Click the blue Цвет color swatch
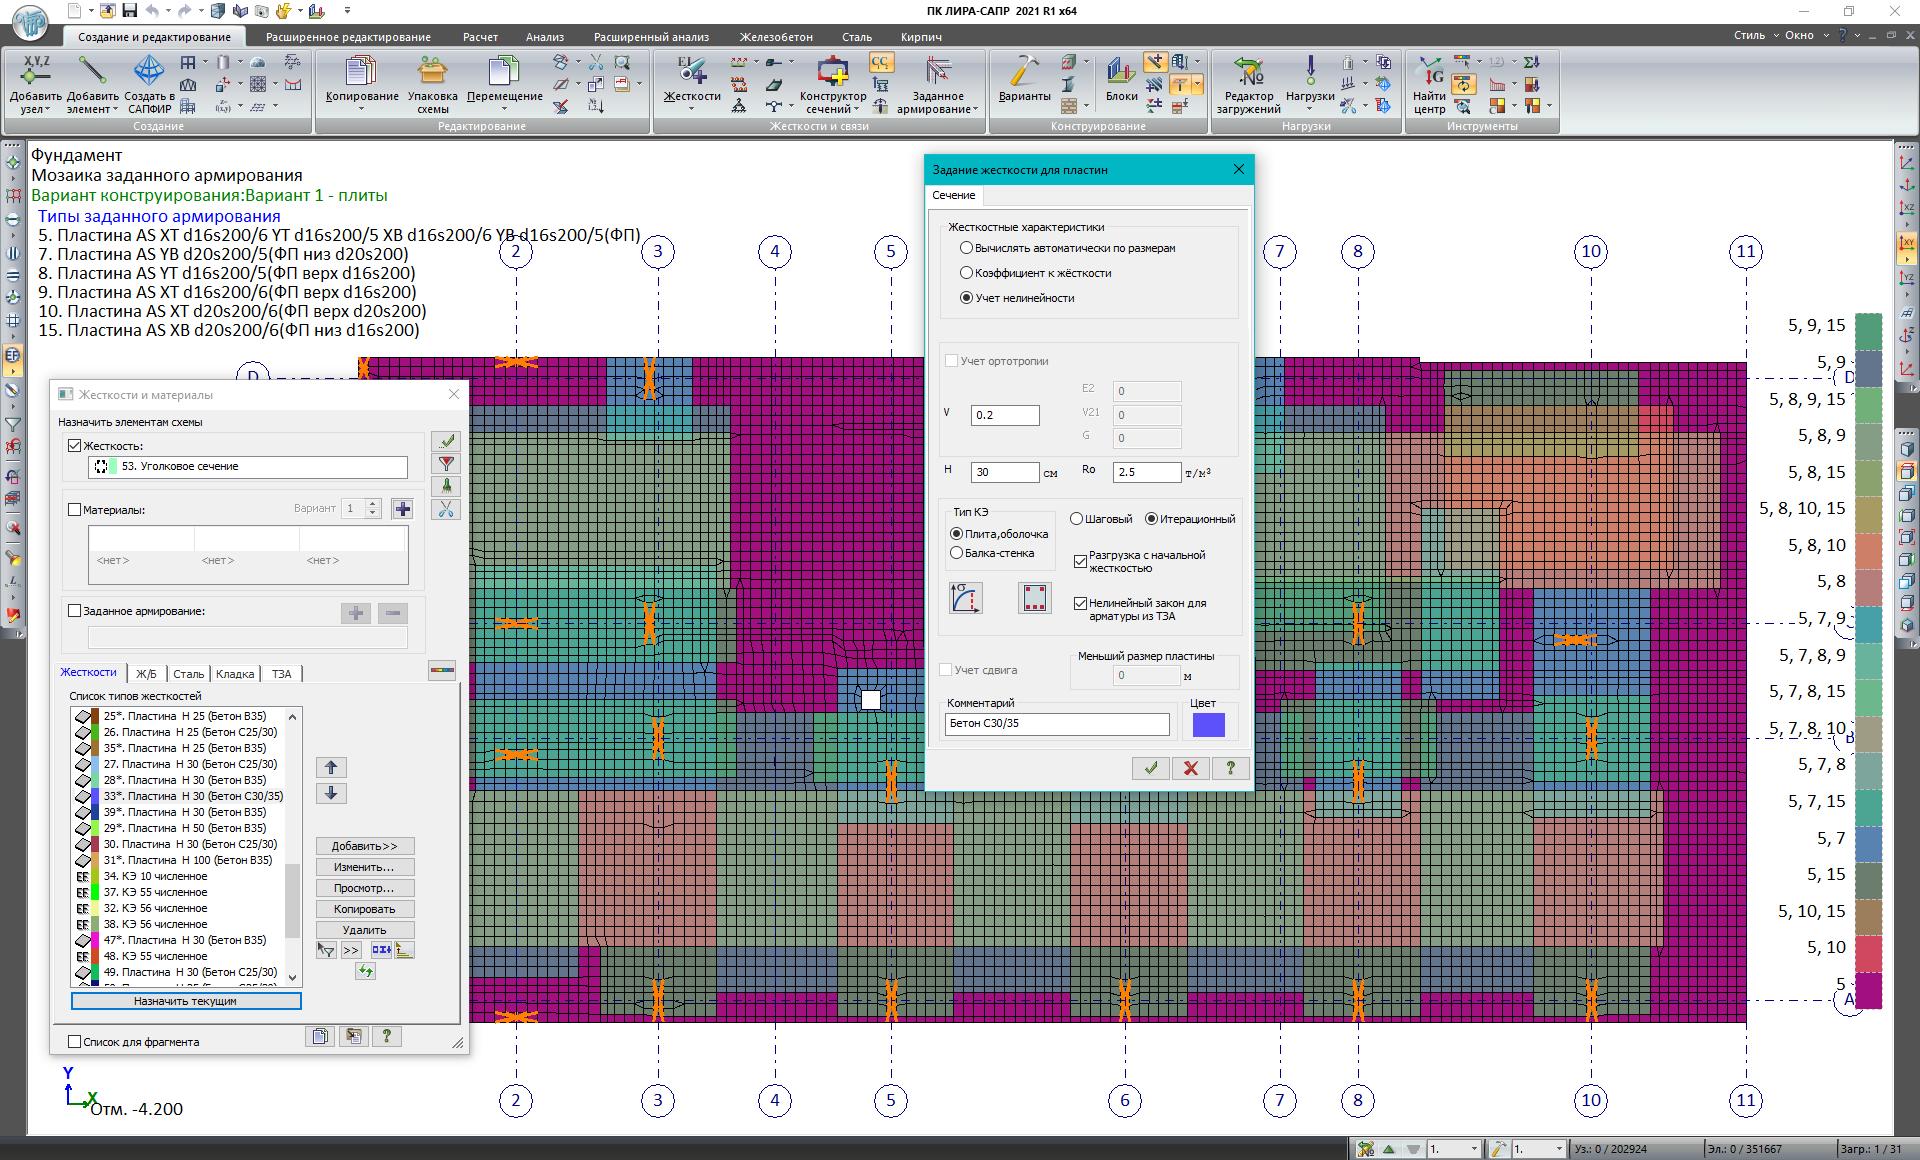Image resolution: width=1920 pixels, height=1160 pixels. (x=1208, y=724)
